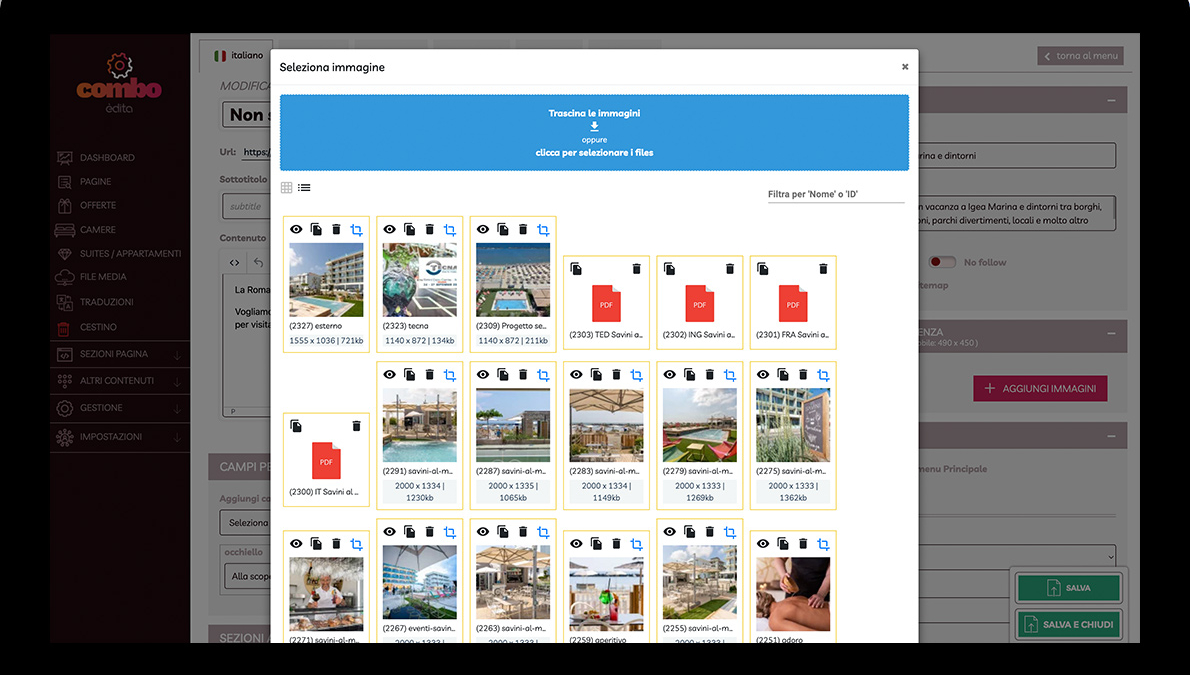Expand the Altri Contenuti sidebar section

click(x=120, y=380)
